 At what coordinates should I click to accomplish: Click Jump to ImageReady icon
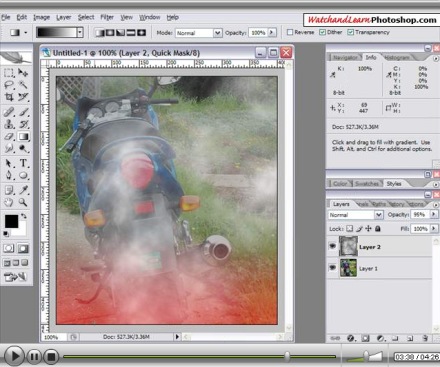[x=15, y=277]
